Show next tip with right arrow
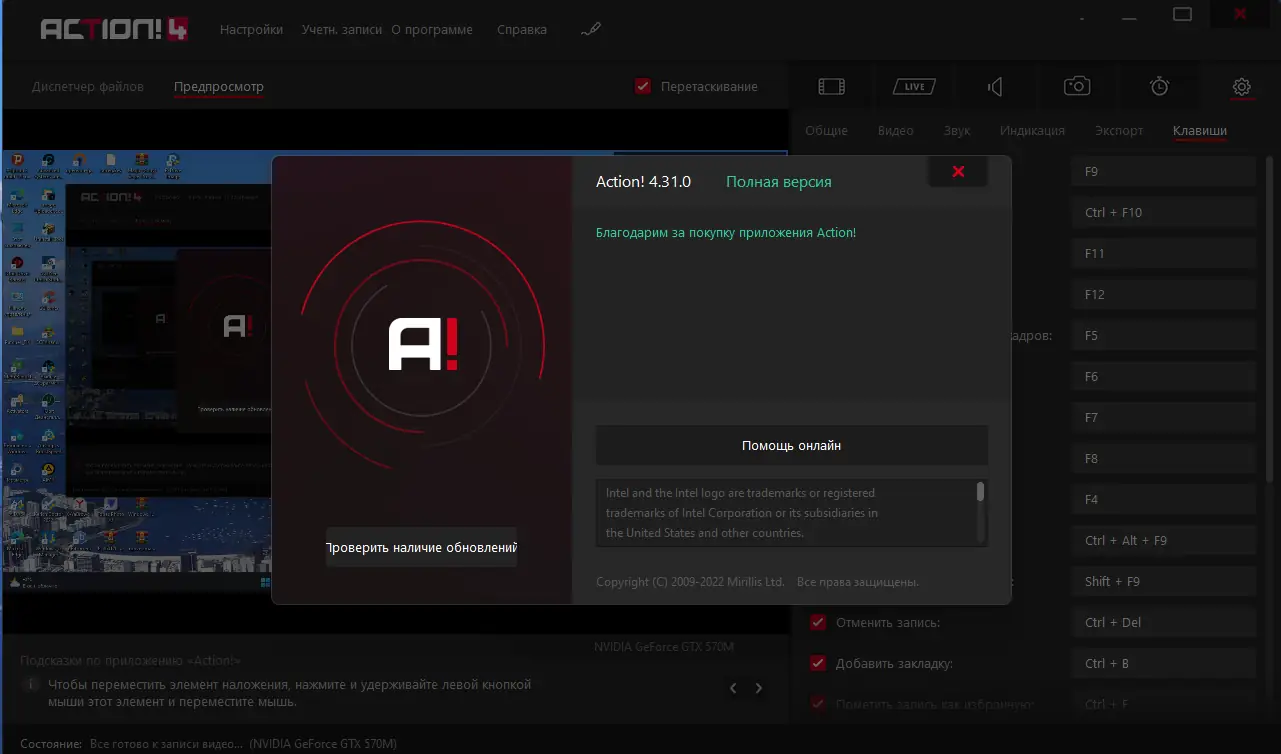The width and height of the screenshot is (1281, 754). point(759,688)
